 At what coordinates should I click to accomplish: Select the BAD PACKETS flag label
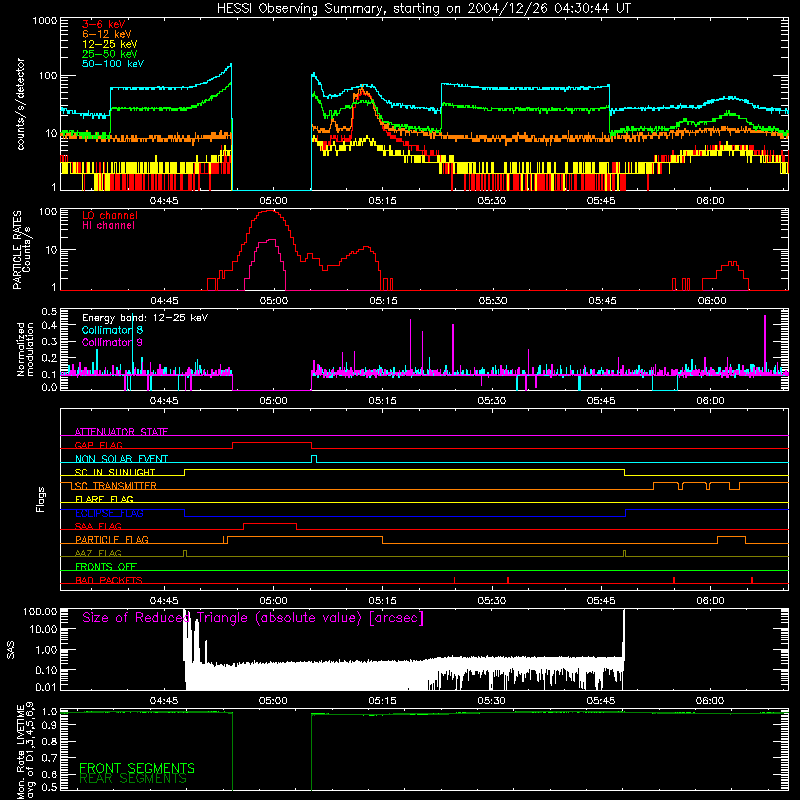click(109, 580)
